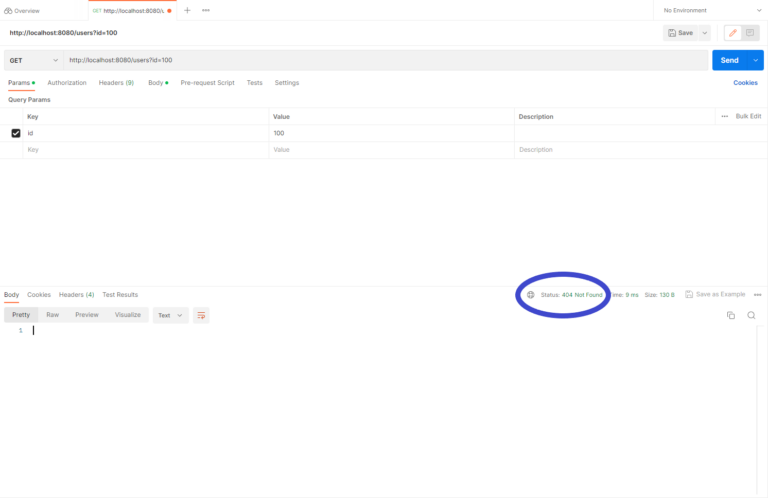Viewport: 768px width, 498px height.
Task: Expand the Text format dropdown in response
Action: pyautogui.click(x=170, y=315)
